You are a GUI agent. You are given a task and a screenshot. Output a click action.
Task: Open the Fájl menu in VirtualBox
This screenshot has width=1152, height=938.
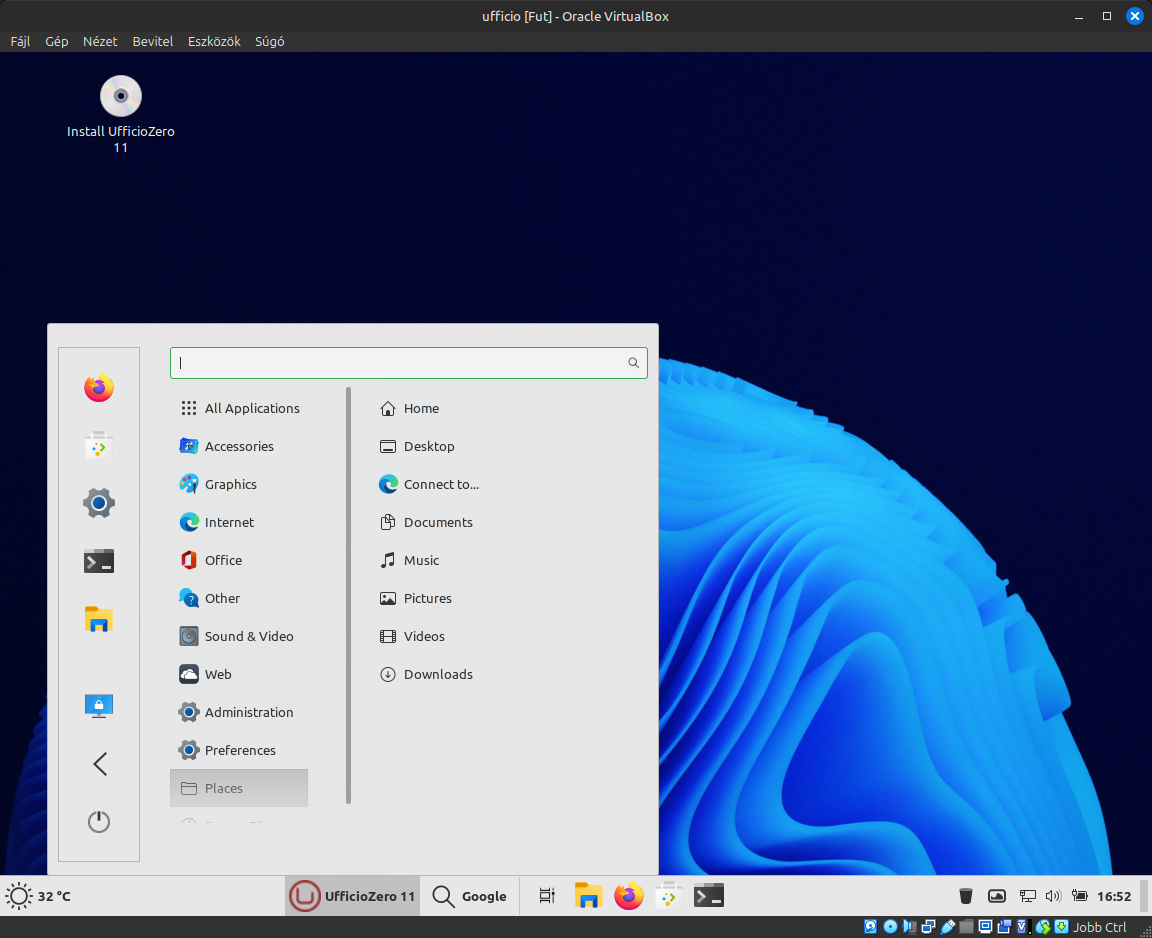click(x=21, y=41)
